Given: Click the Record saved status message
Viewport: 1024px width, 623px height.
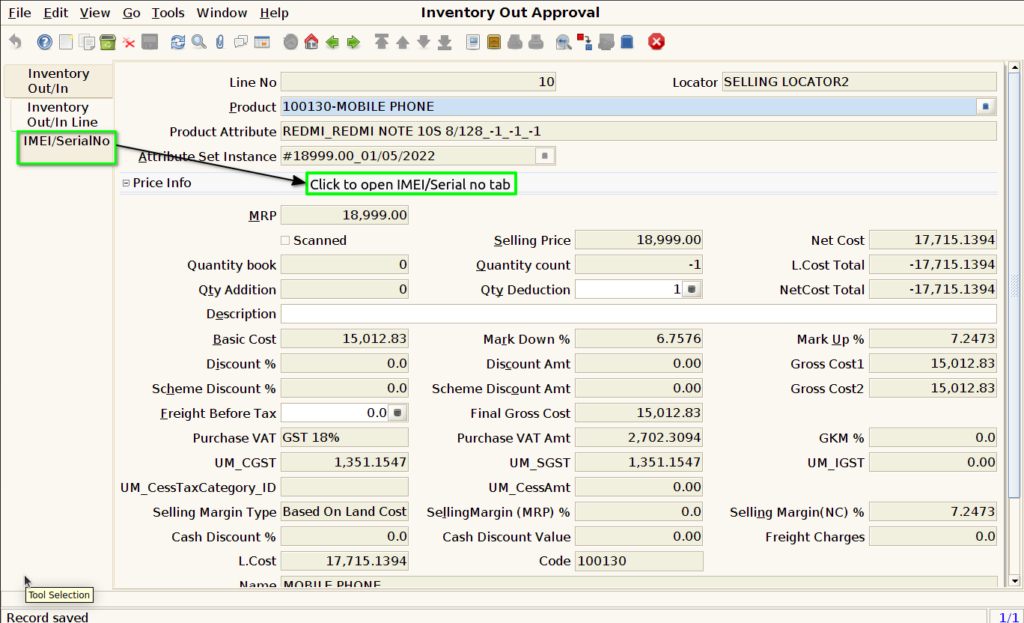Looking at the screenshot, I should 47,616.
